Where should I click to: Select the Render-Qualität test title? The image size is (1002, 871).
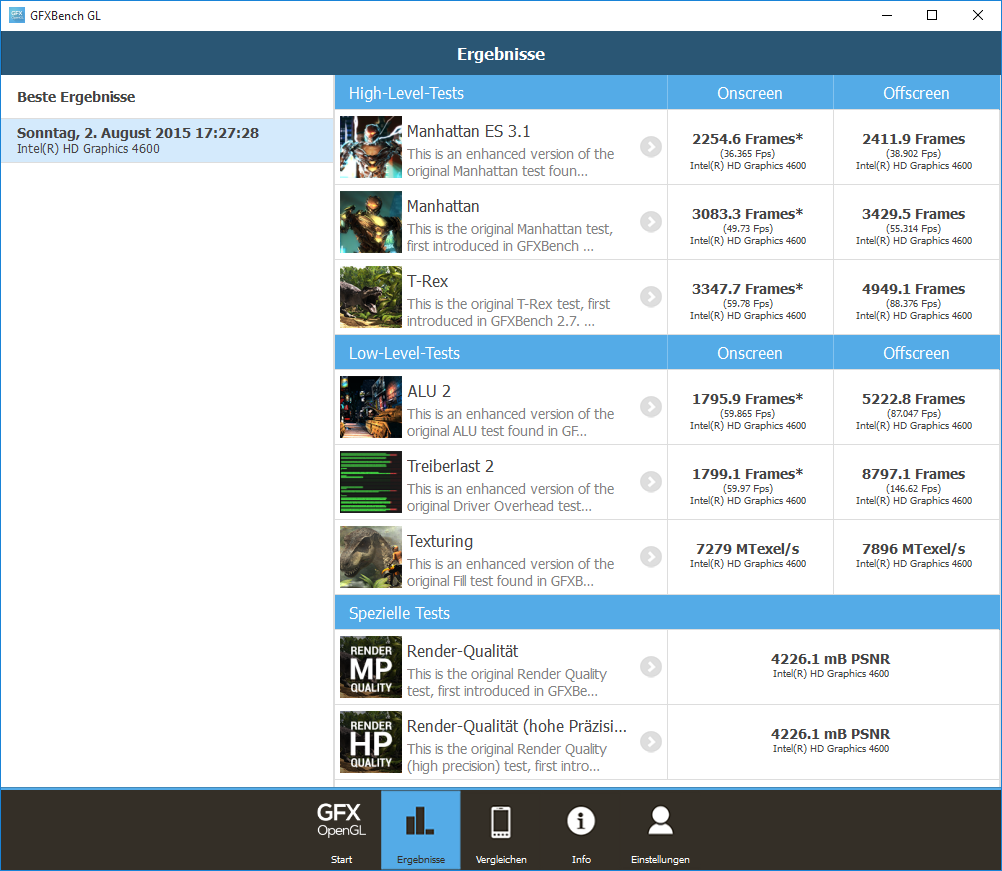[462, 651]
